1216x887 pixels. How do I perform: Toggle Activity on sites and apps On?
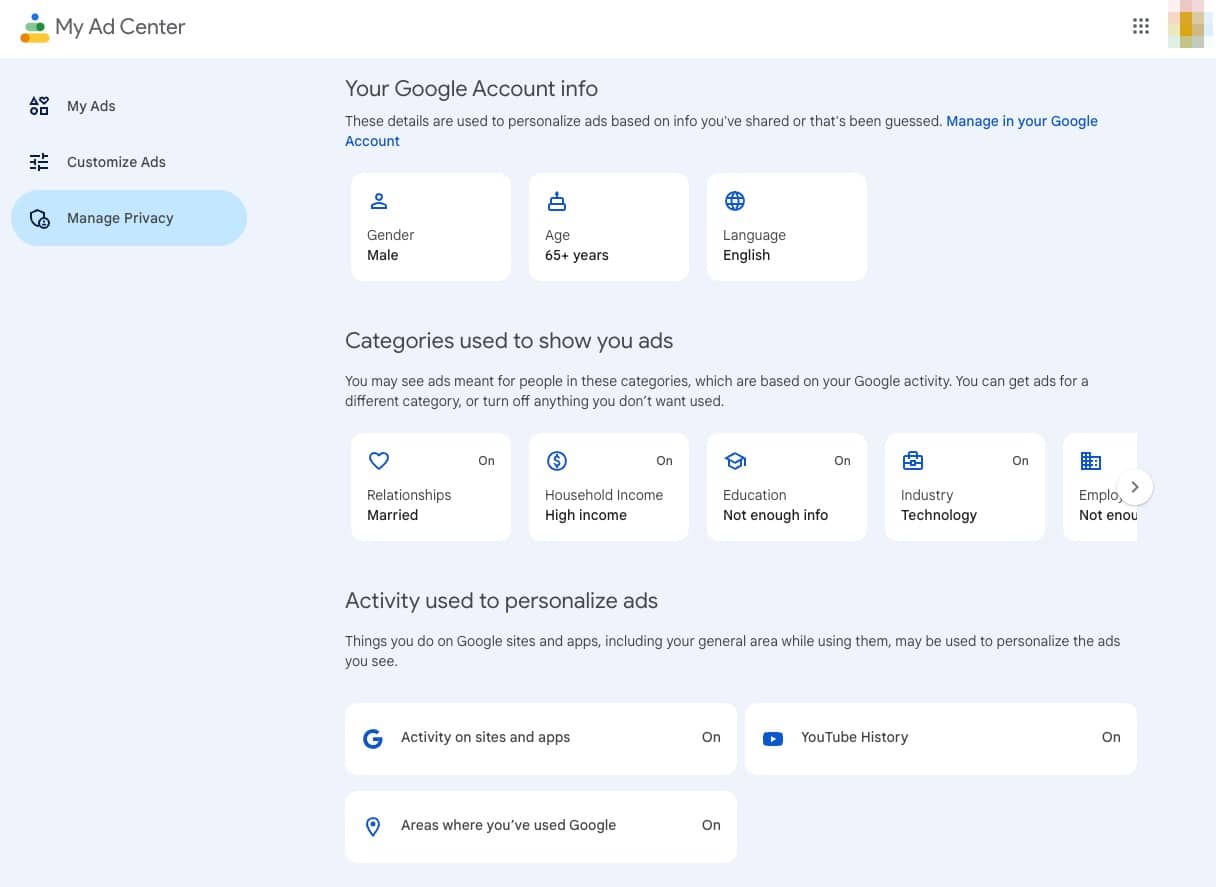tap(711, 737)
